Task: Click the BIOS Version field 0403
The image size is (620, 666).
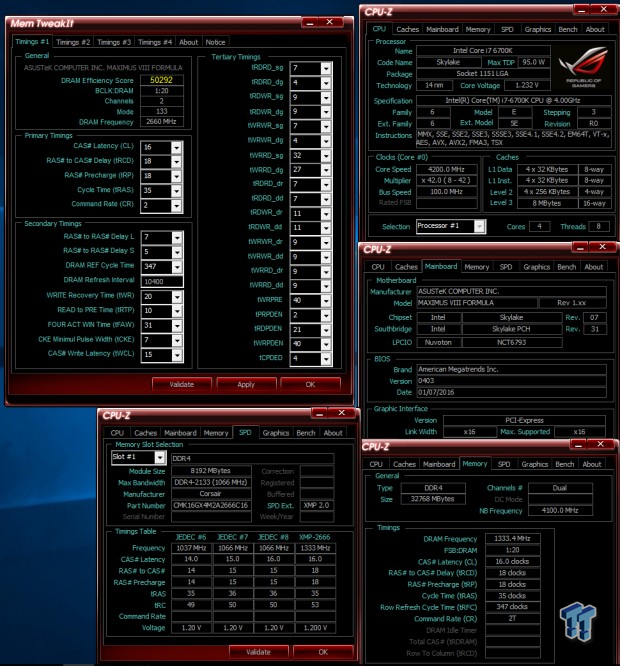Action: (511, 381)
